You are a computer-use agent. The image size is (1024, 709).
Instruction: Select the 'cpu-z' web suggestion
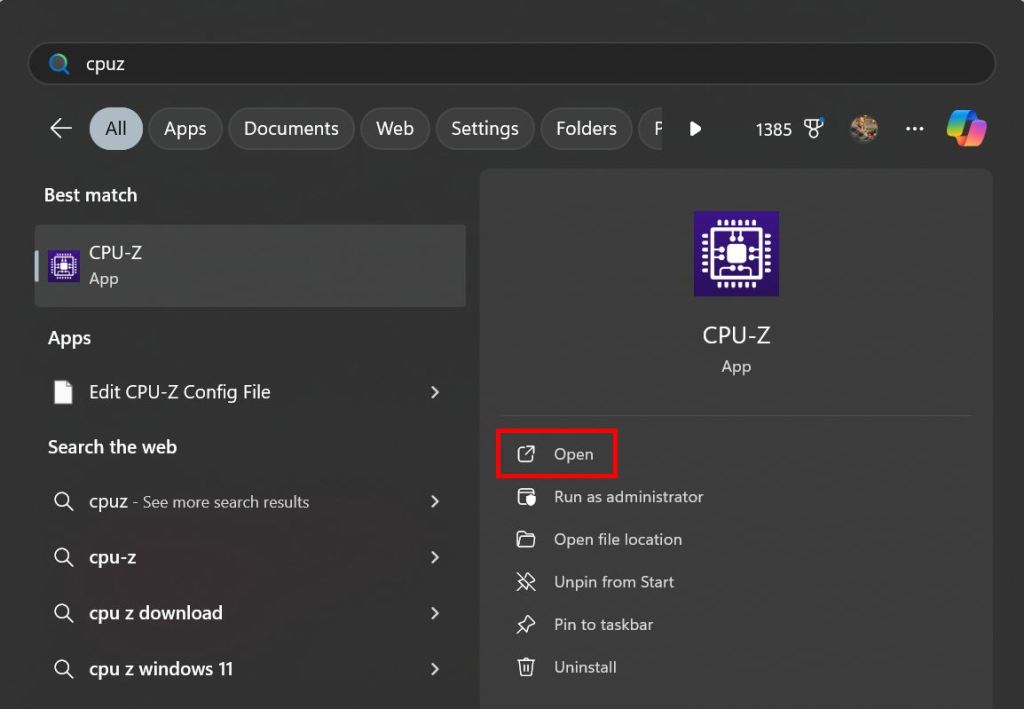click(250, 557)
